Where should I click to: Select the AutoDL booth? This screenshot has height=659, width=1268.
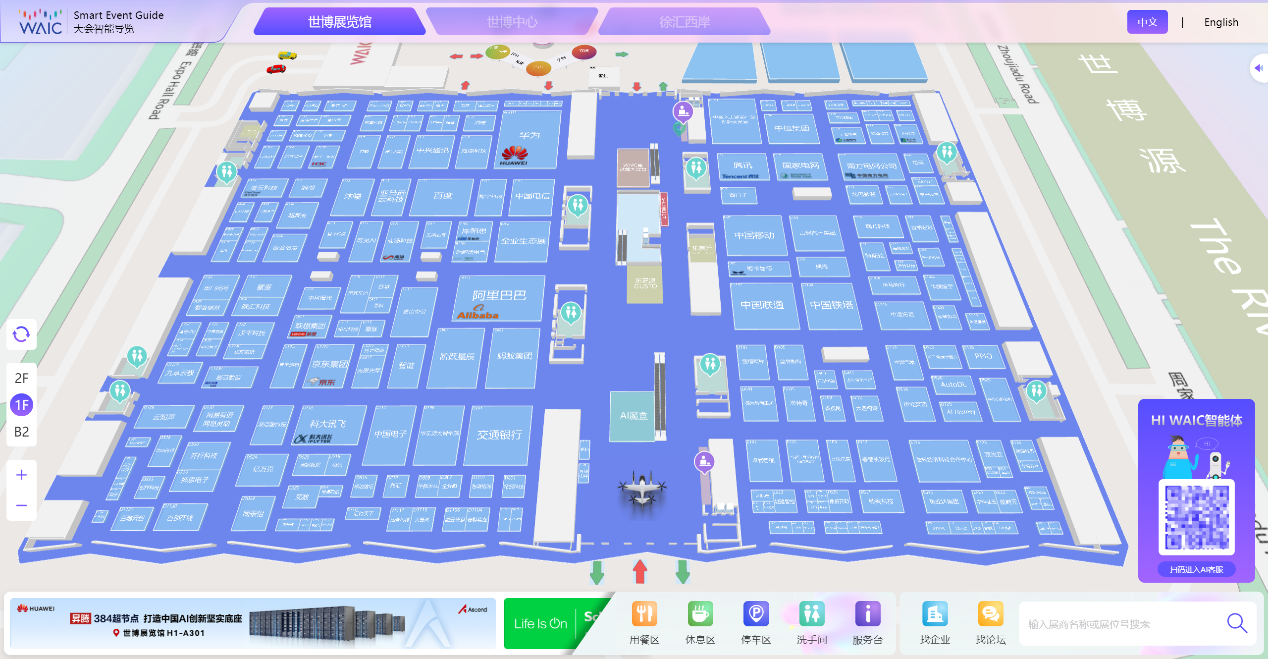tap(952, 383)
